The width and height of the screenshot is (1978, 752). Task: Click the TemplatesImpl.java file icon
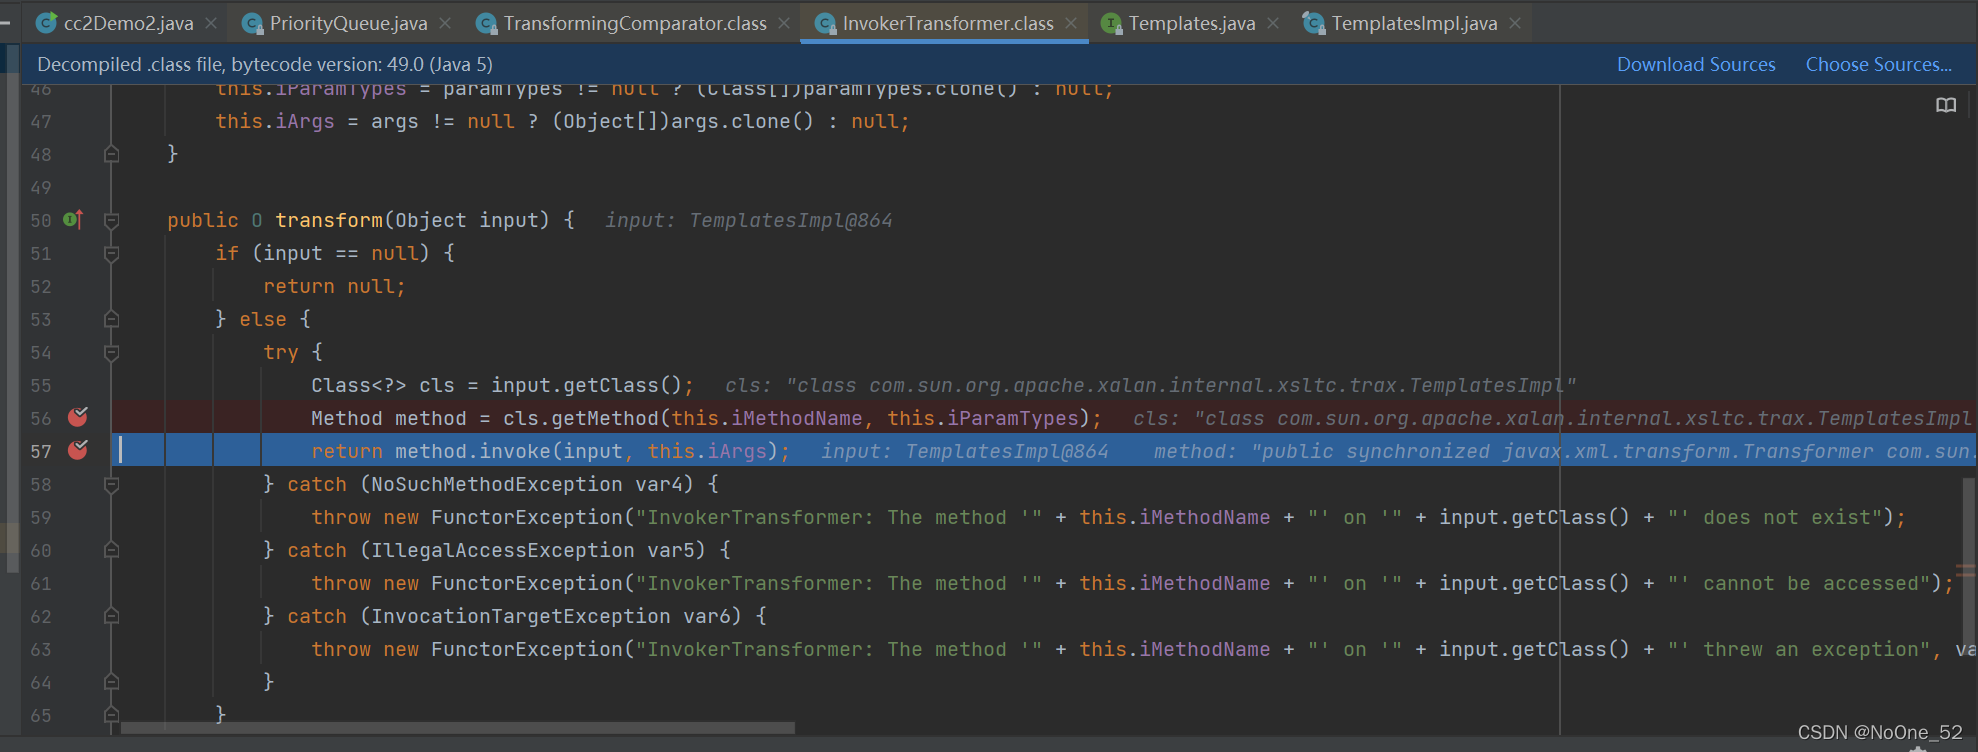coord(1314,23)
